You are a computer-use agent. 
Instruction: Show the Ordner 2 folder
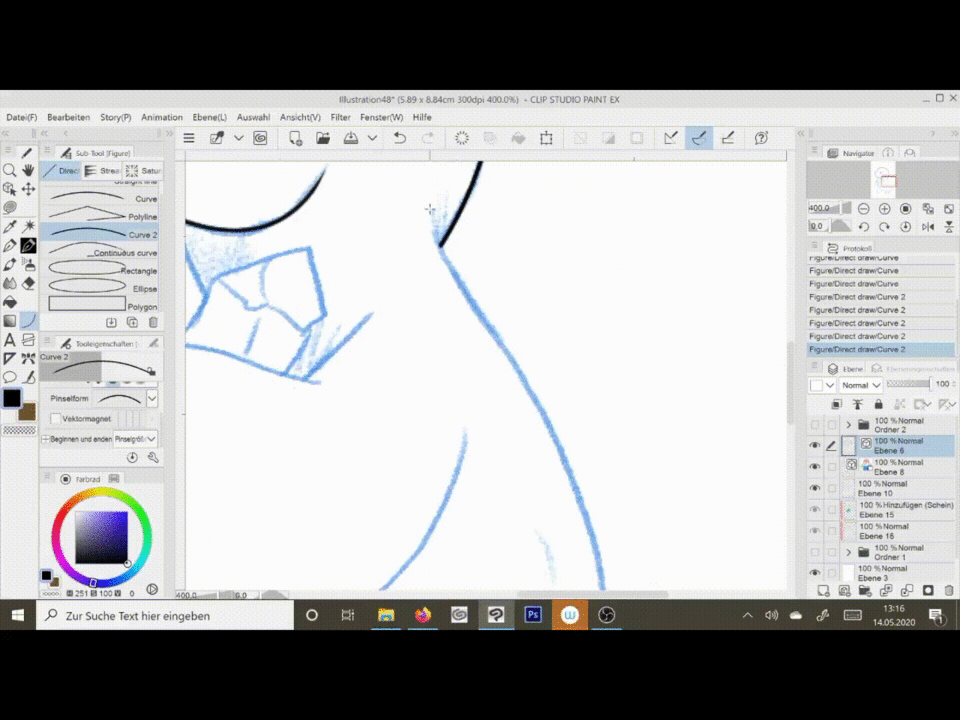pyautogui.click(x=814, y=424)
